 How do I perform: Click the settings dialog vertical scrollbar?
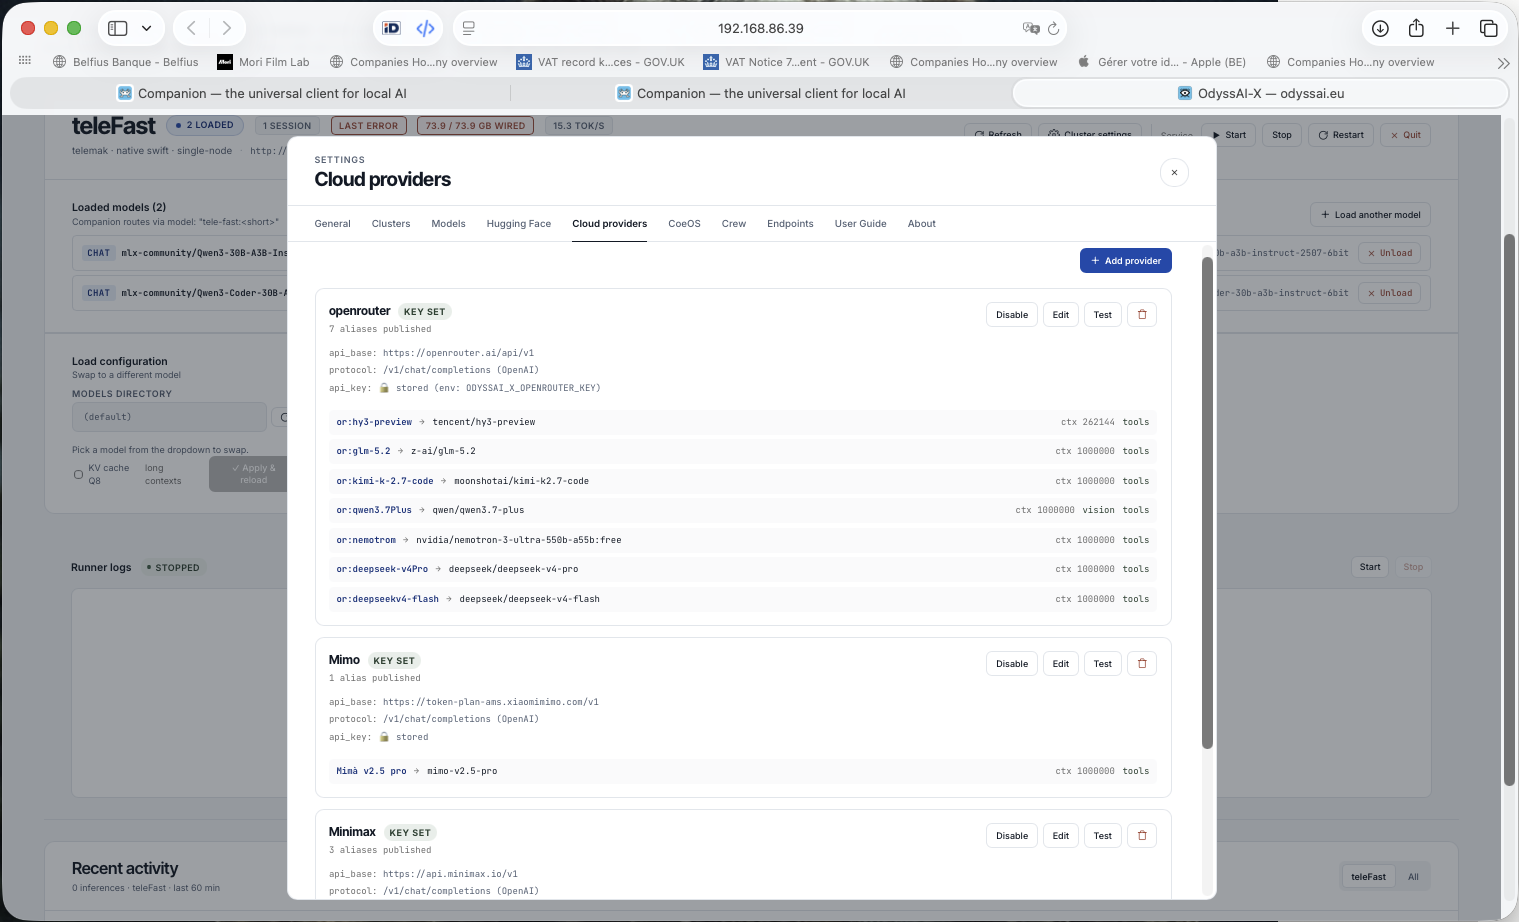[x=1207, y=502]
